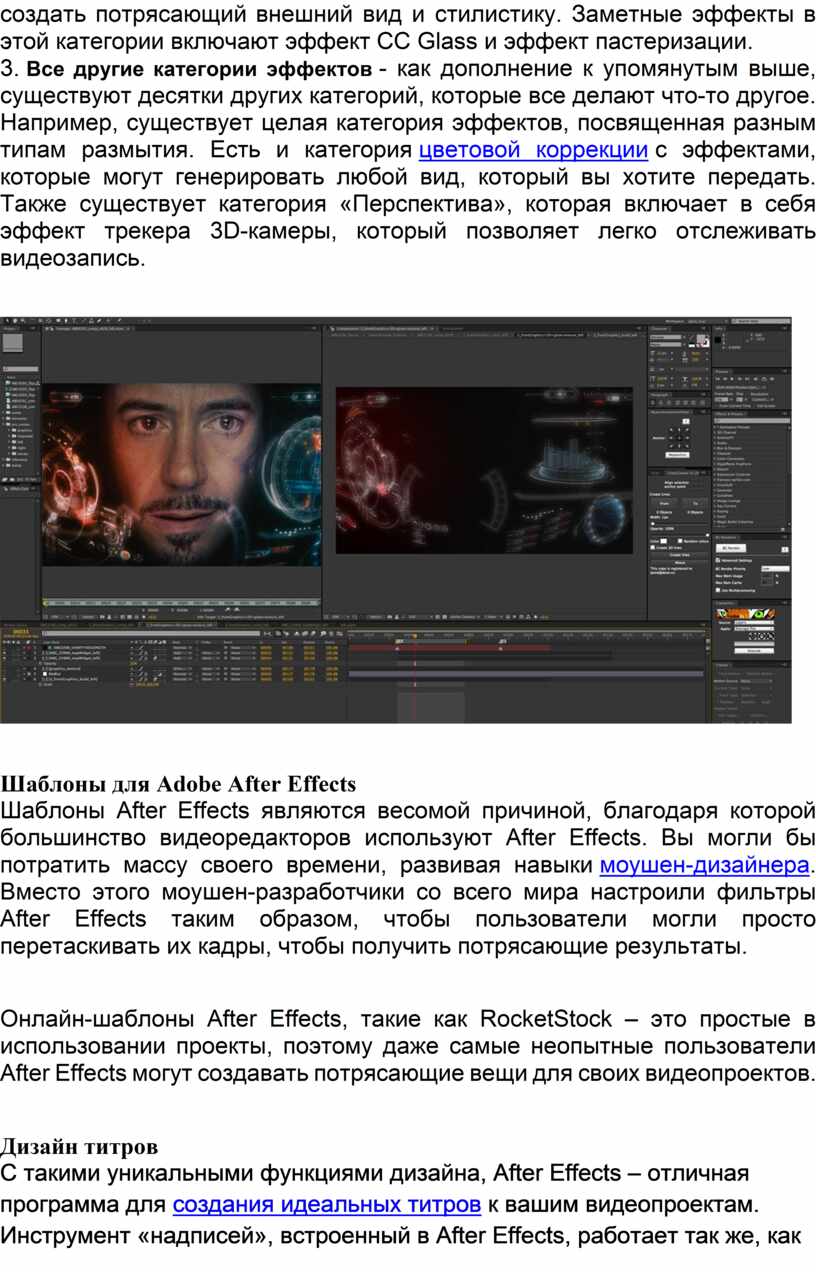Toggle the Use Multiprocessing checkbox
The width and height of the screenshot is (816, 1272).
718,590
